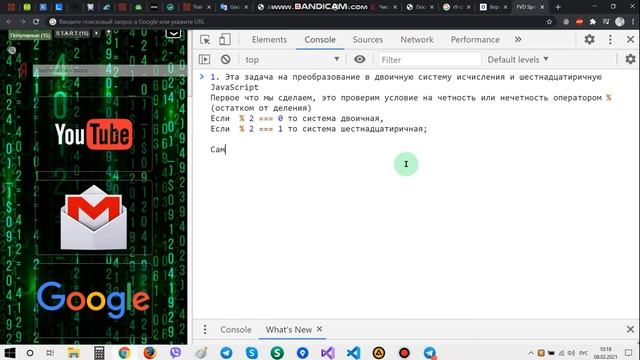Image resolution: width=640 pixels, height=360 pixels.
Task: Go forward in browser history
Action: point(22,22)
